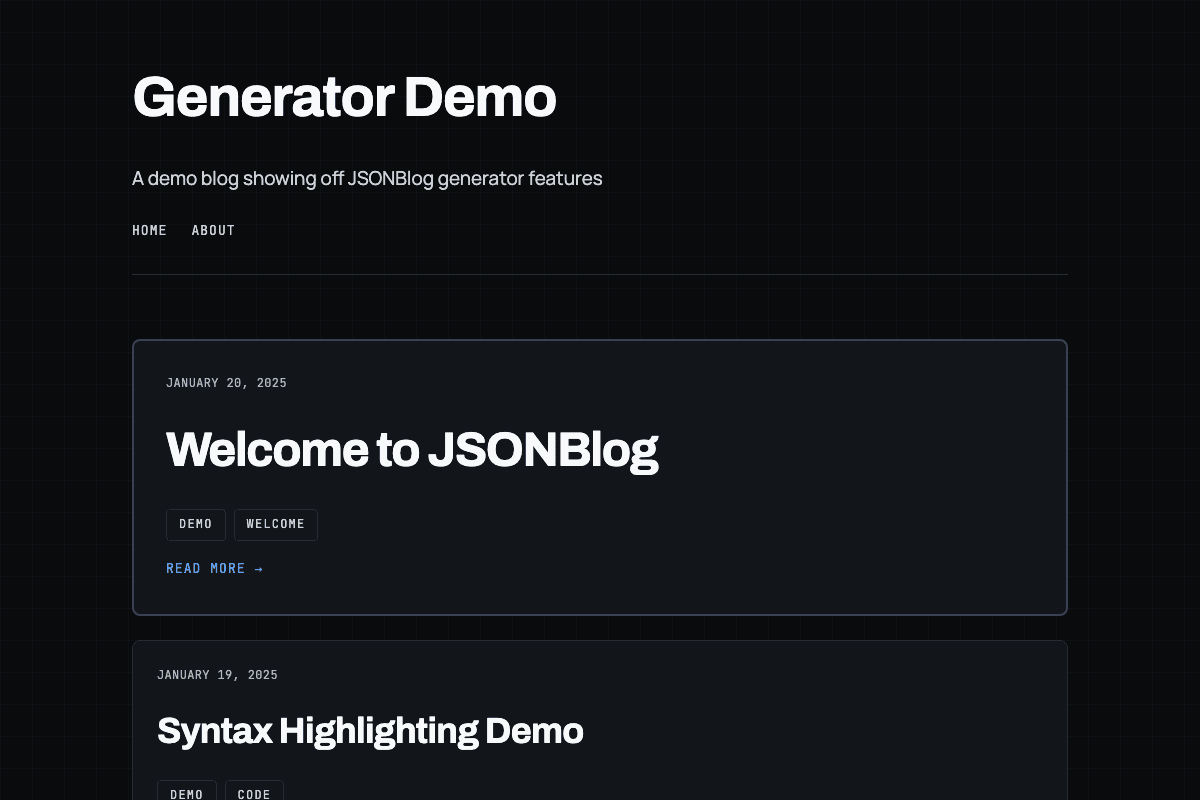Click the divider line below the navigation

600,274
